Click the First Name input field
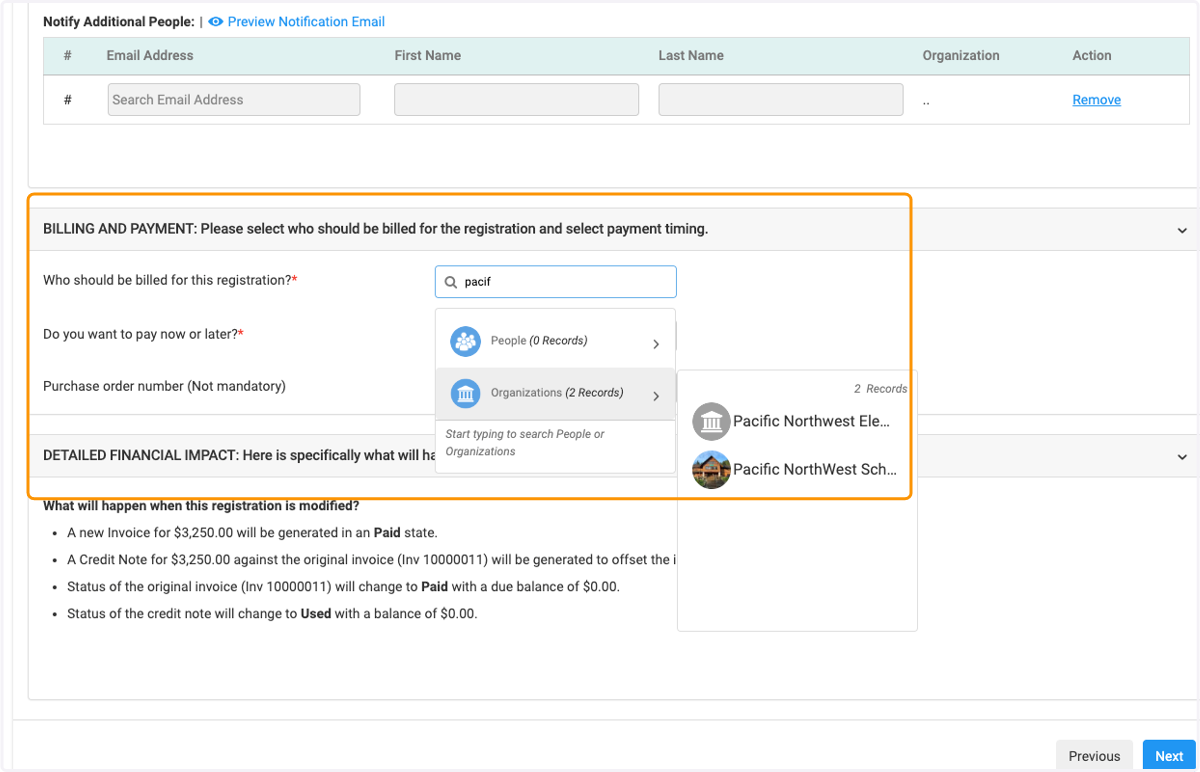1200x772 pixels. tap(516, 100)
